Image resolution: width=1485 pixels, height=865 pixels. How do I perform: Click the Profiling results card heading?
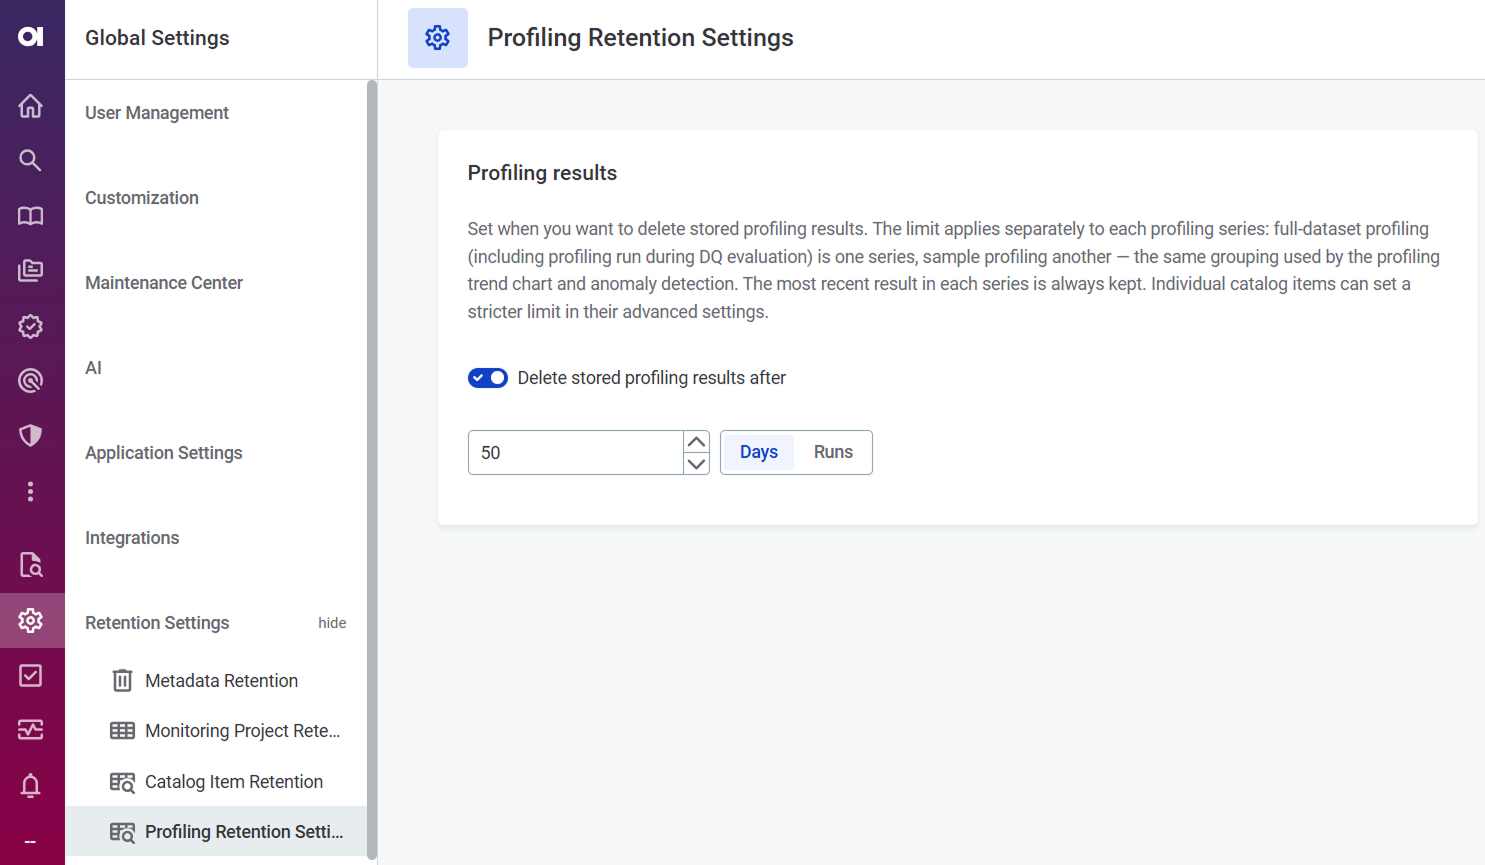pos(542,173)
